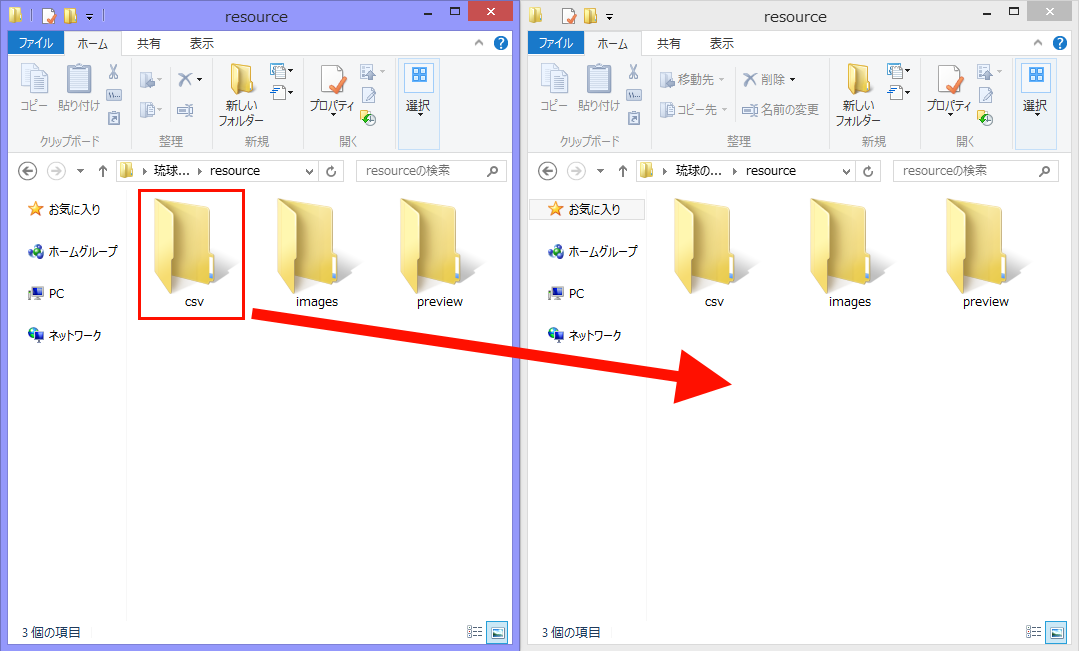Select preview folder in left window
The width and height of the screenshot is (1079, 651).
[x=440, y=254]
